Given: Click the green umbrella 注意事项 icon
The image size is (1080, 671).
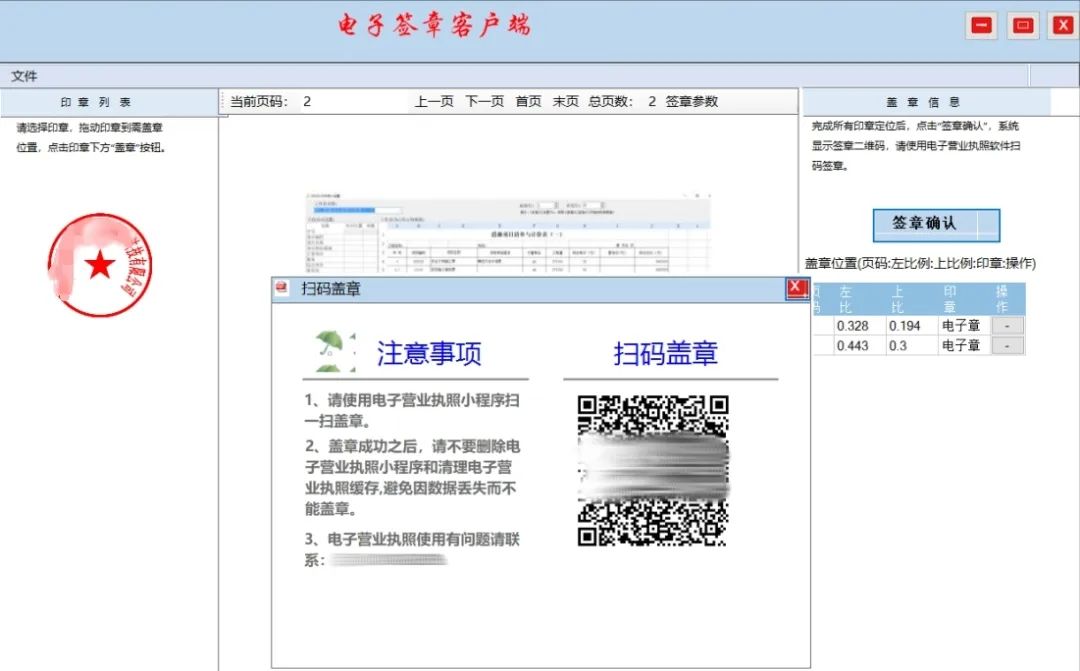Looking at the screenshot, I should pyautogui.click(x=335, y=352).
